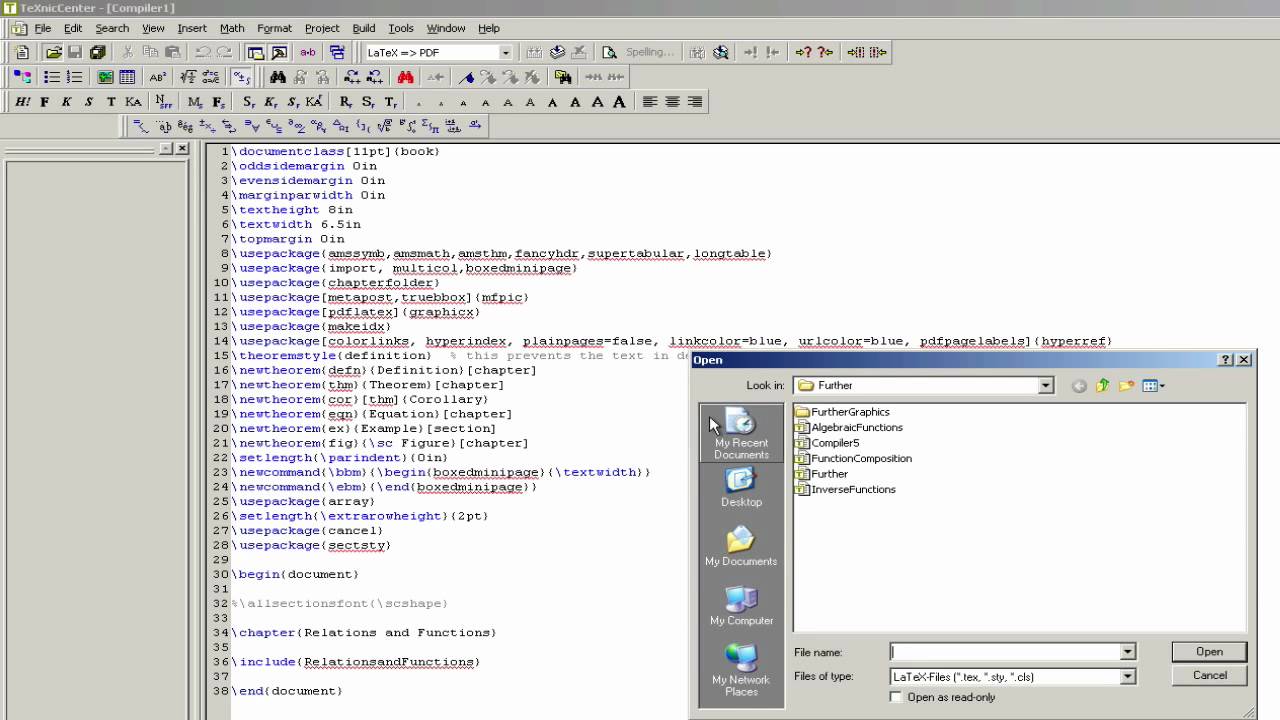Click the Save all icon in toolbar
The height and width of the screenshot is (720, 1280).
click(98, 53)
